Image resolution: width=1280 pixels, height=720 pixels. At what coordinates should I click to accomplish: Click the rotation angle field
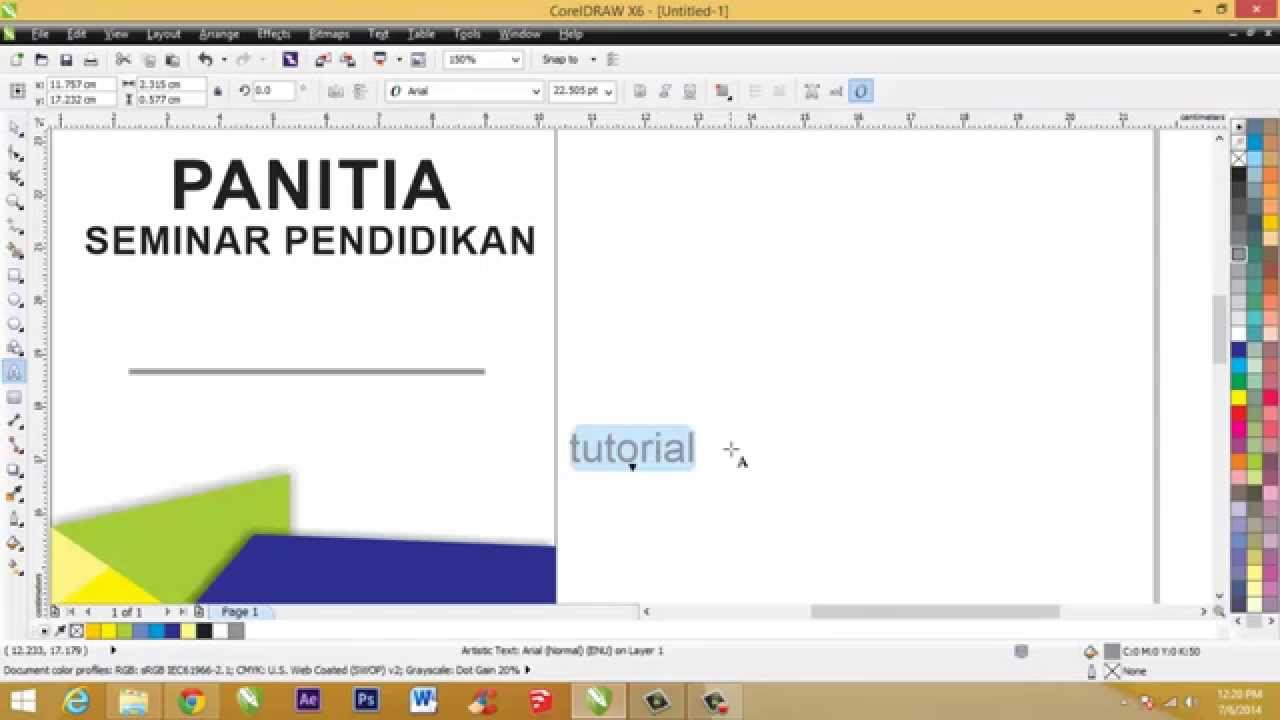point(273,91)
